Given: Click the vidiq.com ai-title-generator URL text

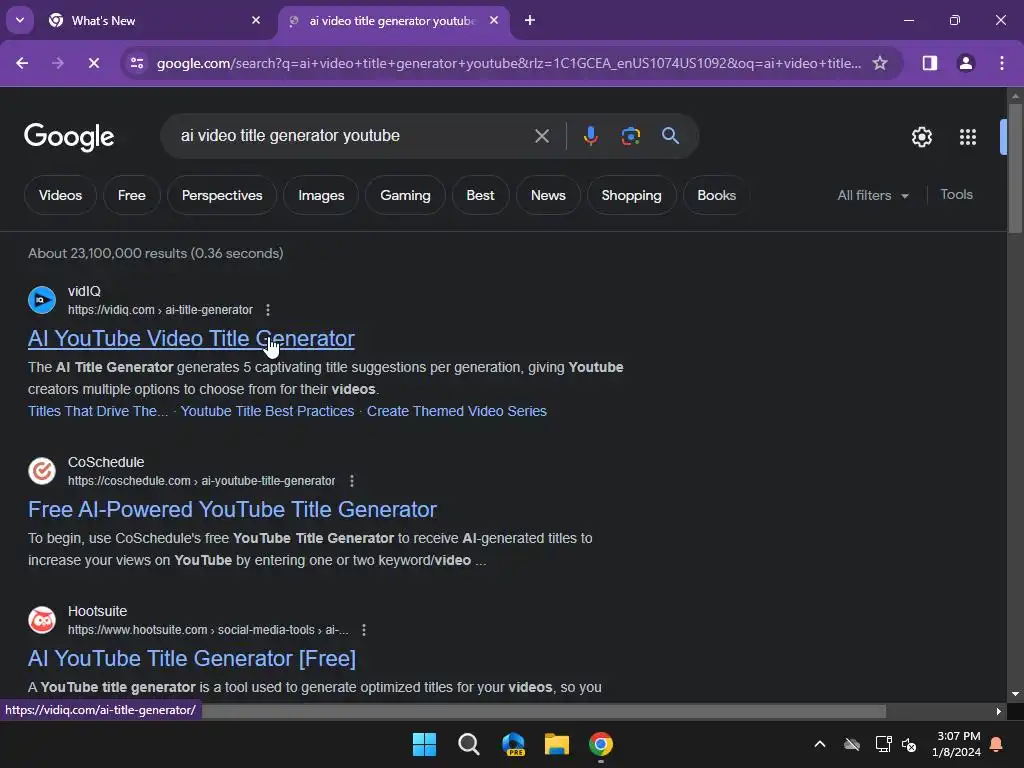Looking at the screenshot, I should pyautogui.click(x=160, y=310).
